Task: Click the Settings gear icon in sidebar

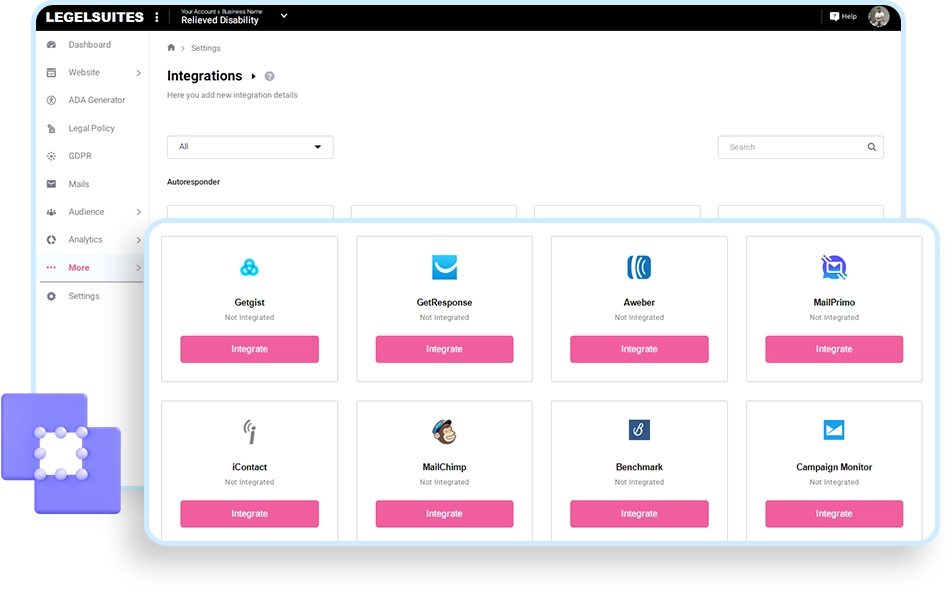Action: coord(51,296)
